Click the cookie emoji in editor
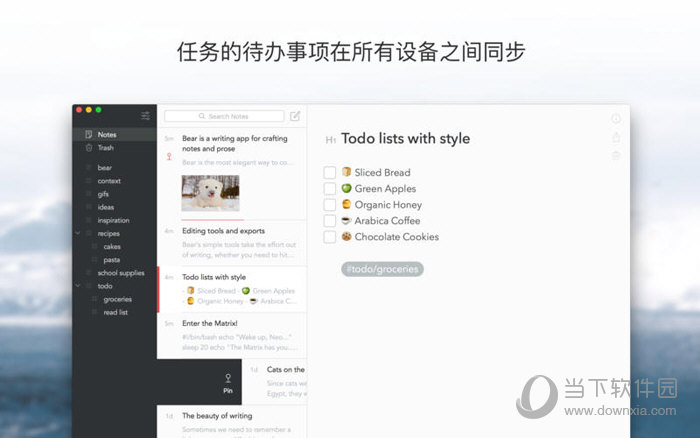Viewport: 700px width, 438px height. pyautogui.click(x=346, y=236)
